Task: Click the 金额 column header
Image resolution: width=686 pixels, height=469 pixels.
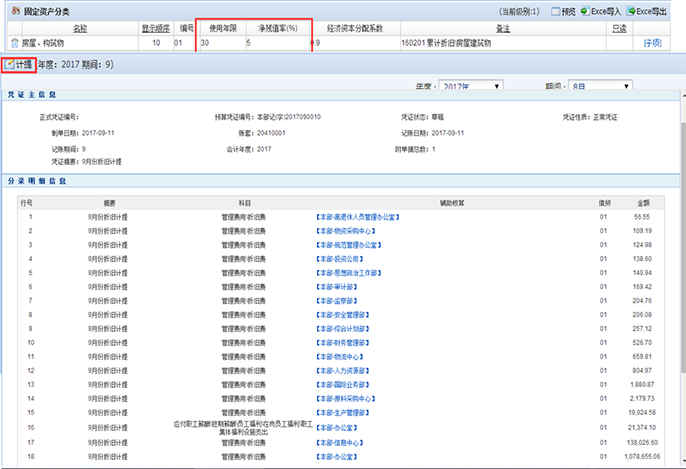Action: click(643, 203)
